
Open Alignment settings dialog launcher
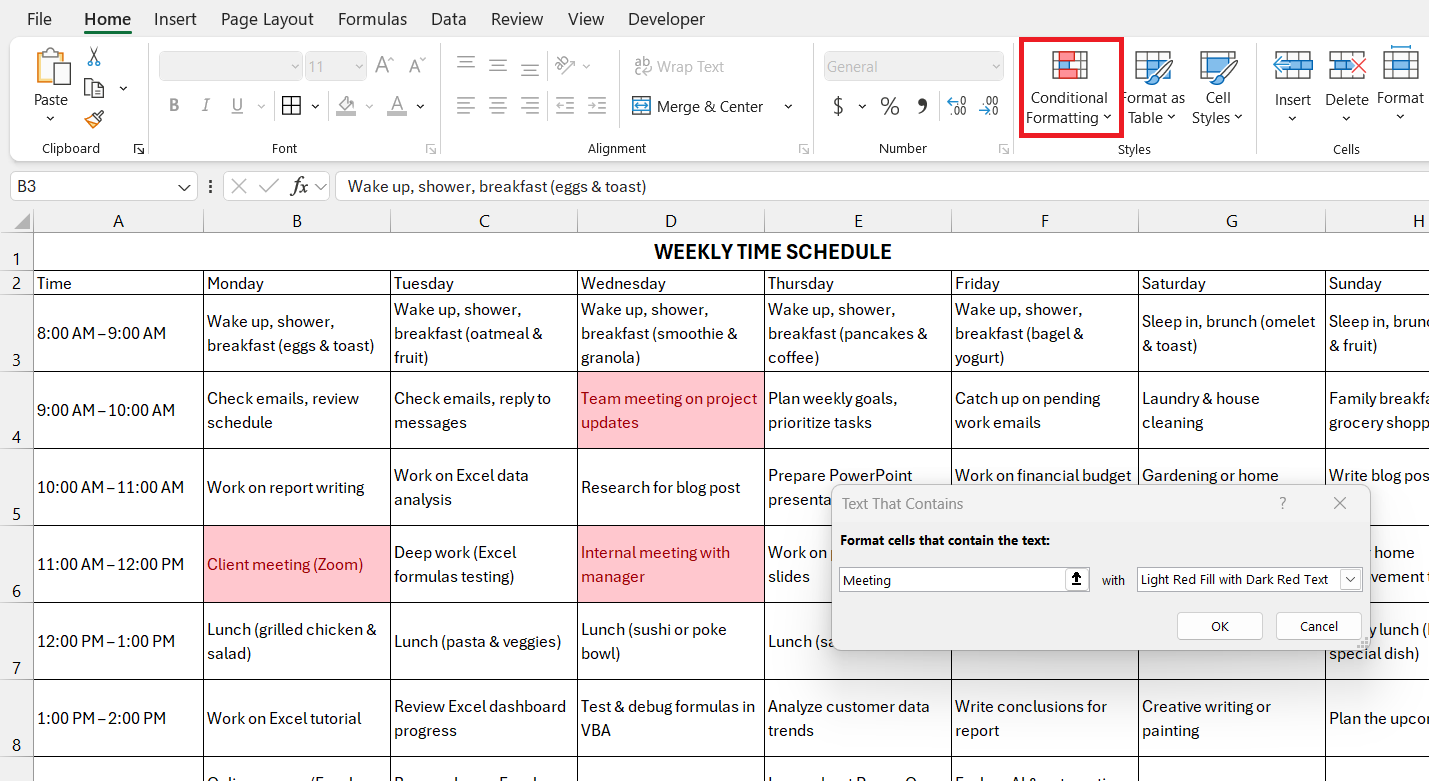tap(804, 149)
